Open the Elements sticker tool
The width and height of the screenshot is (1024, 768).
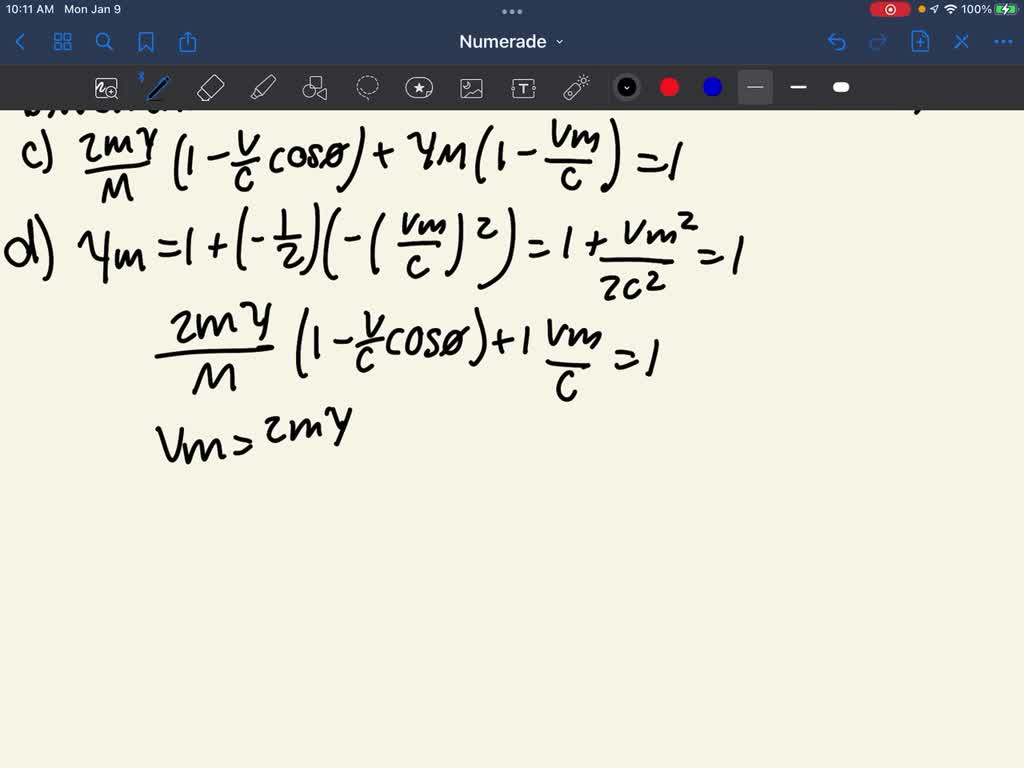[419, 88]
